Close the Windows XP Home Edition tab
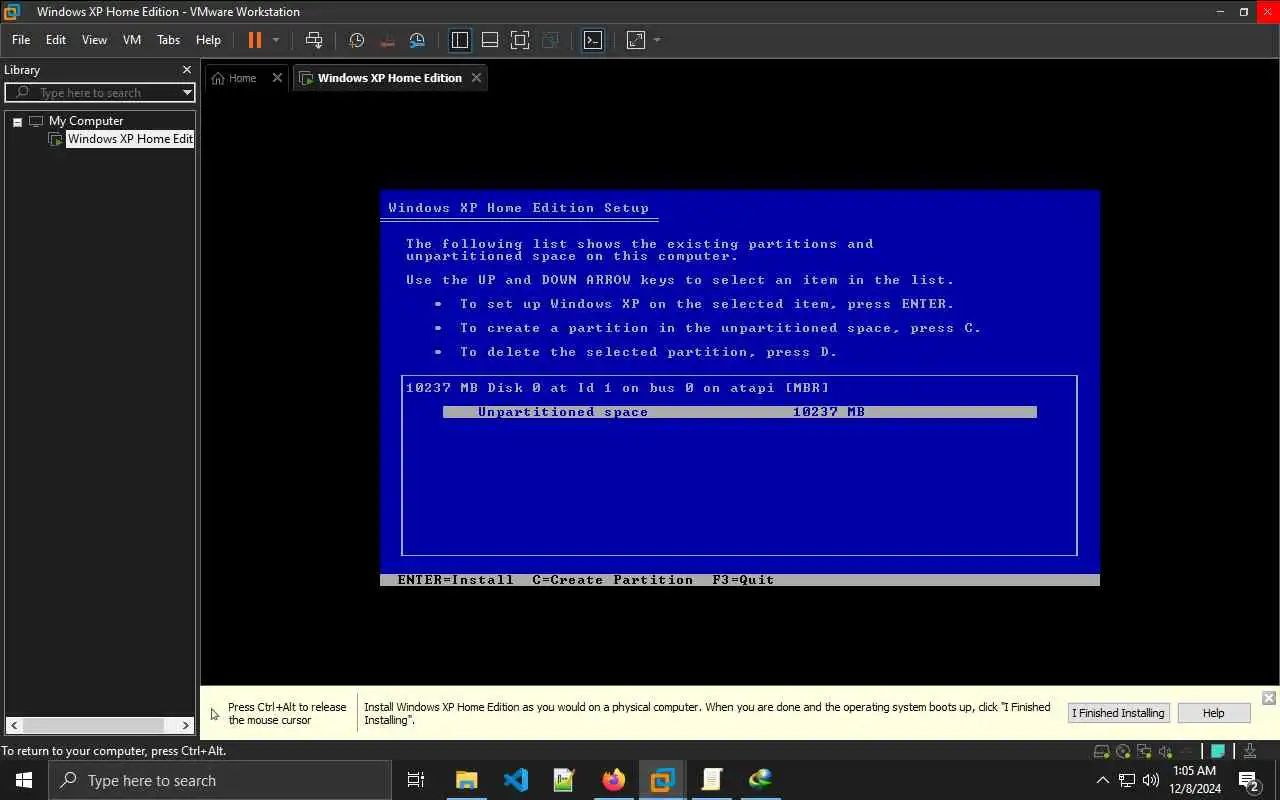This screenshot has width=1280, height=800. (x=476, y=78)
